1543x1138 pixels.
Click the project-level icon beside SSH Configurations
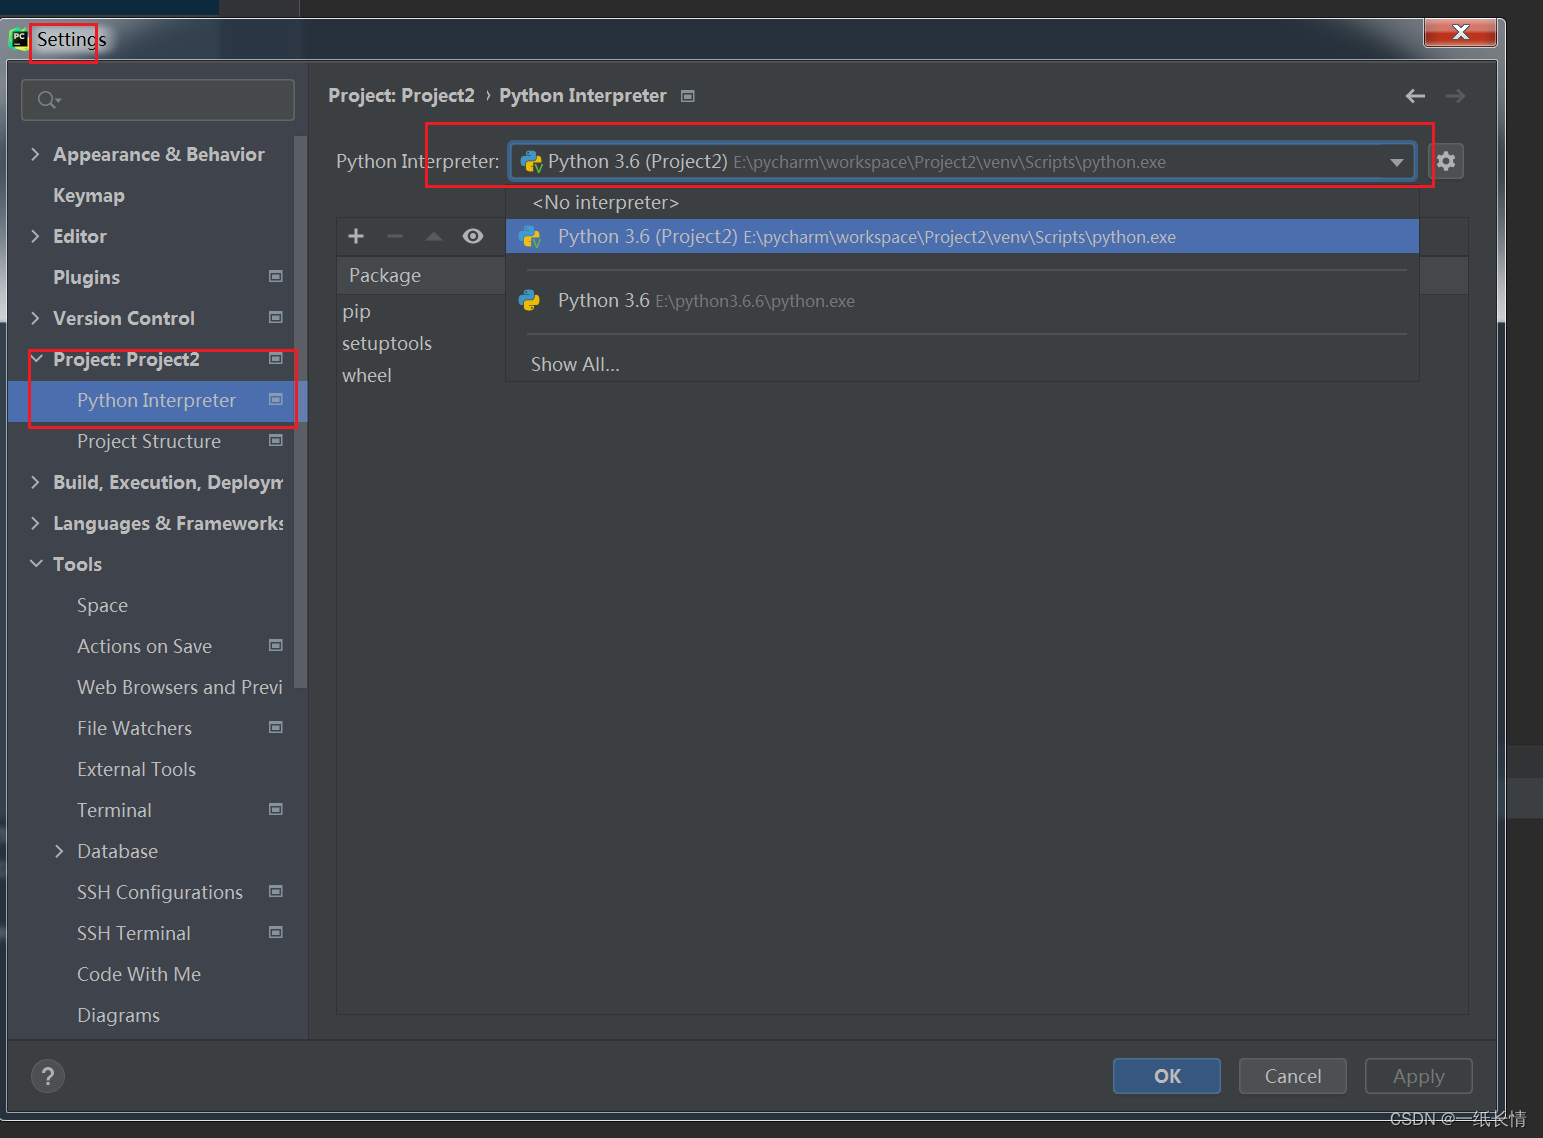(276, 891)
